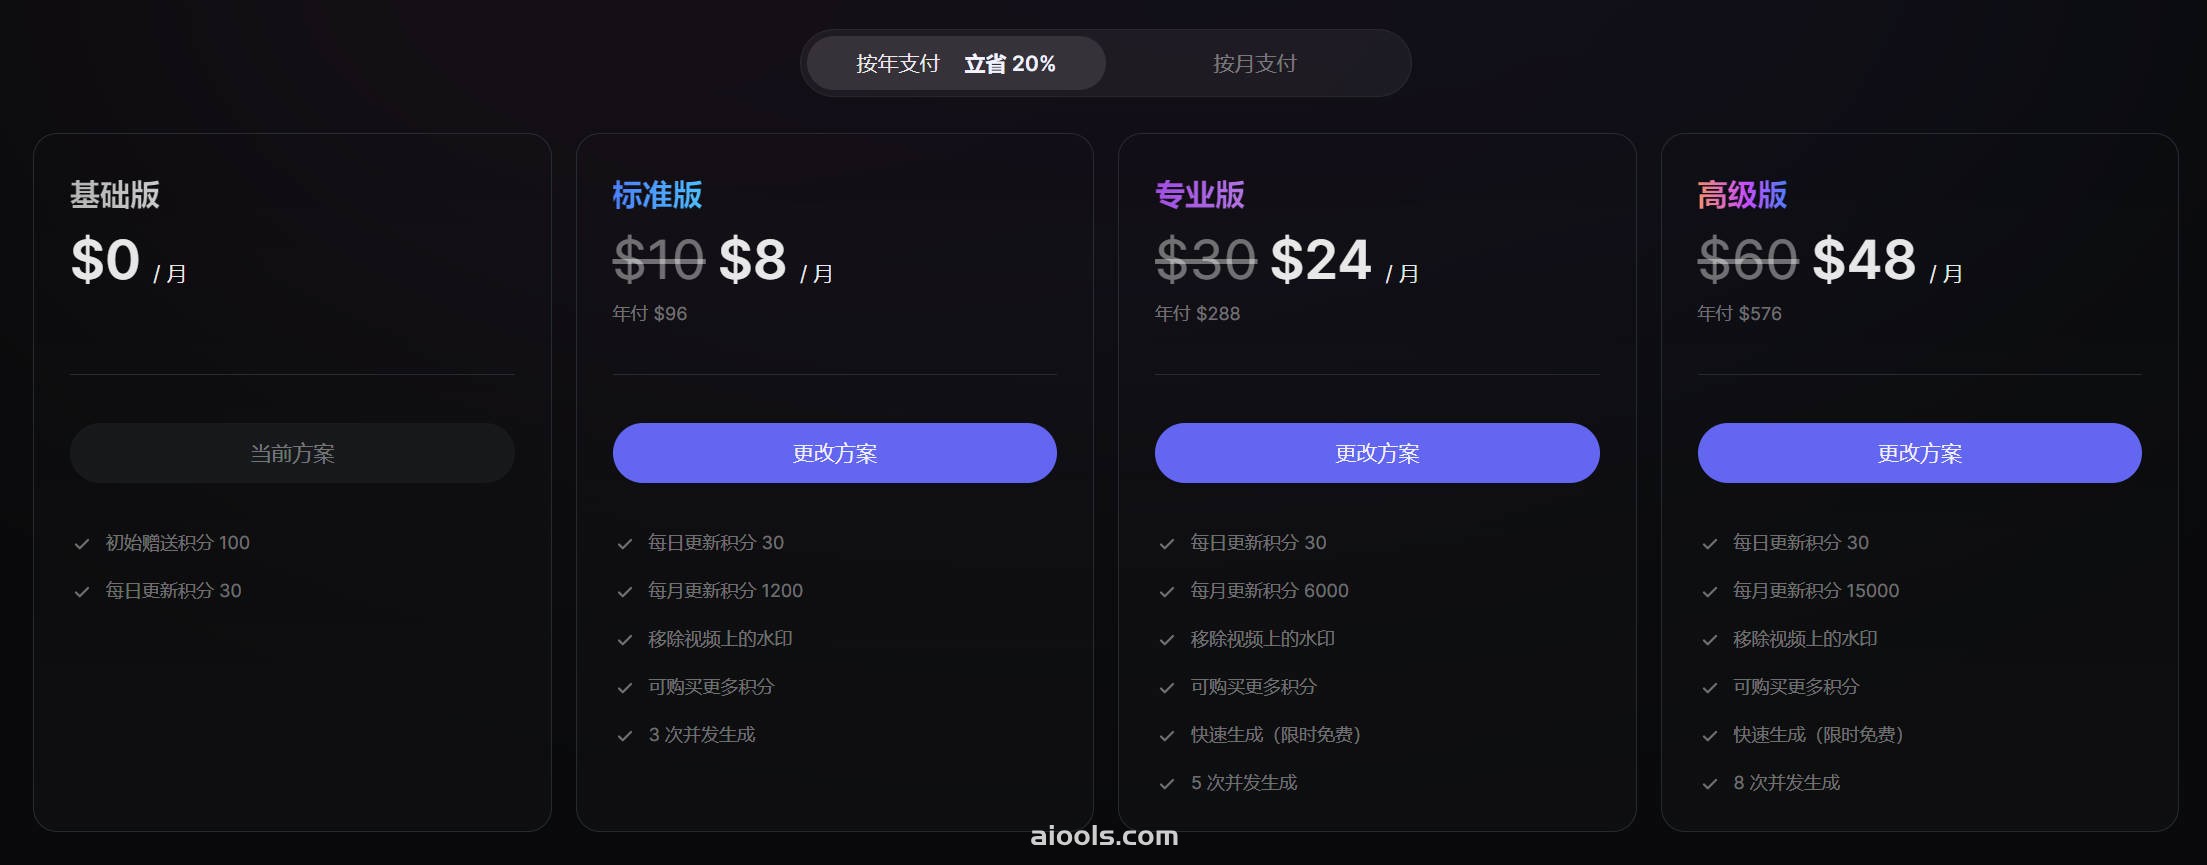The image size is (2207, 865).
Task: Click checkmark beside 每月更新积分 1200
Action: click(625, 592)
